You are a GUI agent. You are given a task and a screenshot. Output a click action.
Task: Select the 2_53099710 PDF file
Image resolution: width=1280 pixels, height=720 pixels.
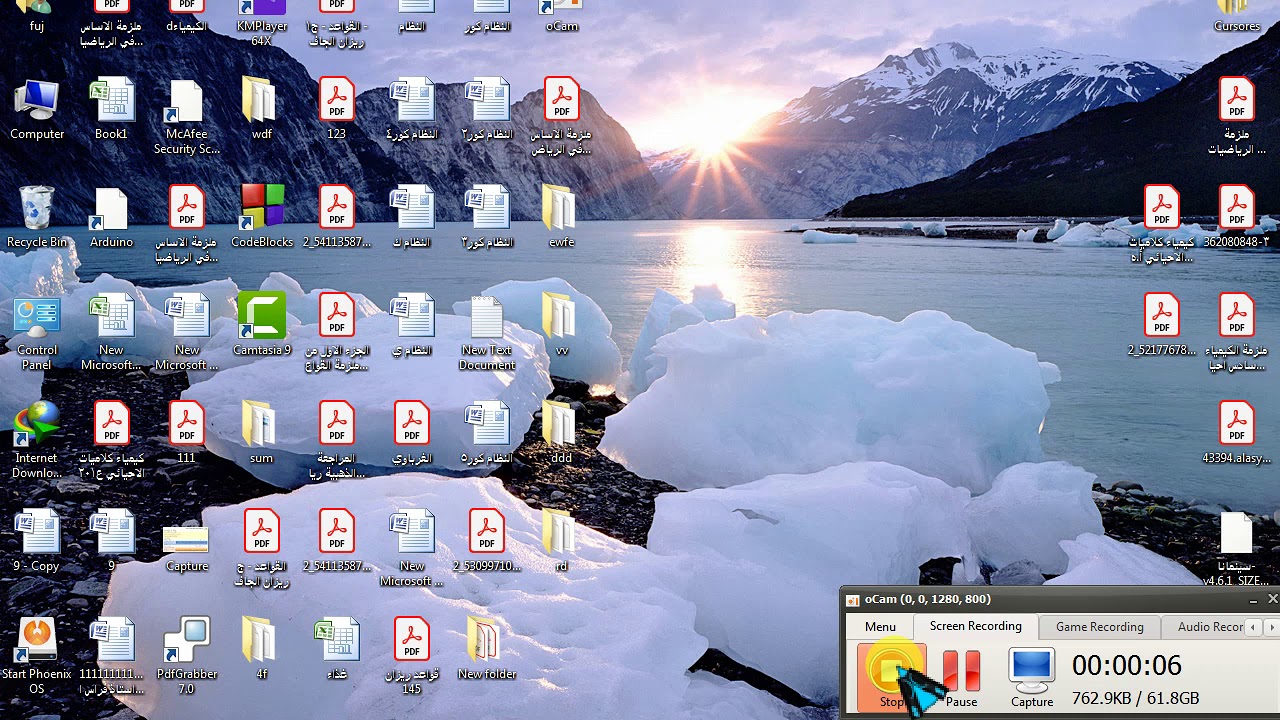487,541
